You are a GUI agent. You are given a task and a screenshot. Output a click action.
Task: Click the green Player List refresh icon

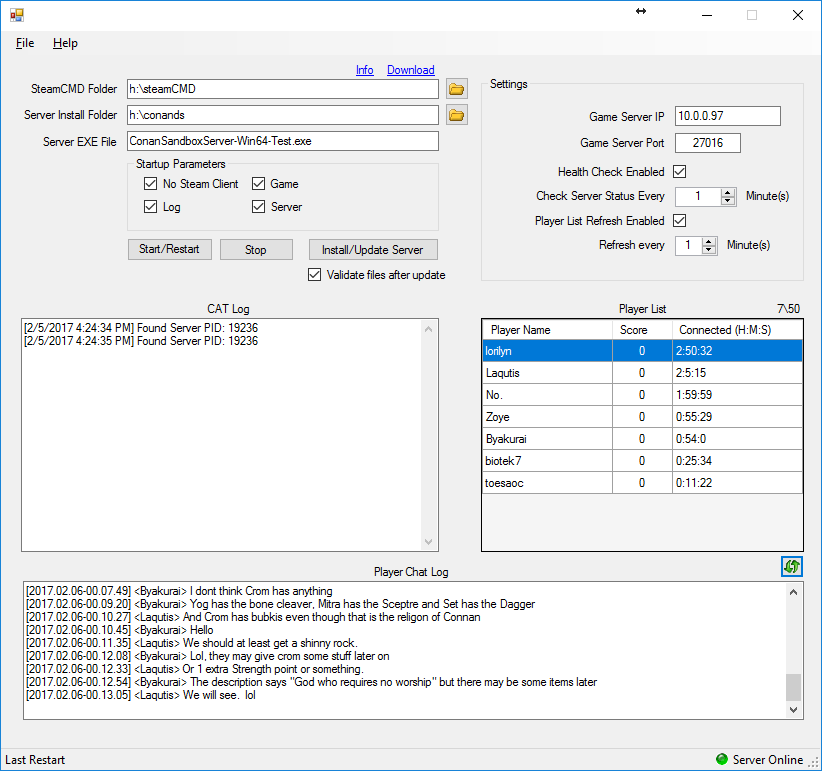click(x=791, y=566)
